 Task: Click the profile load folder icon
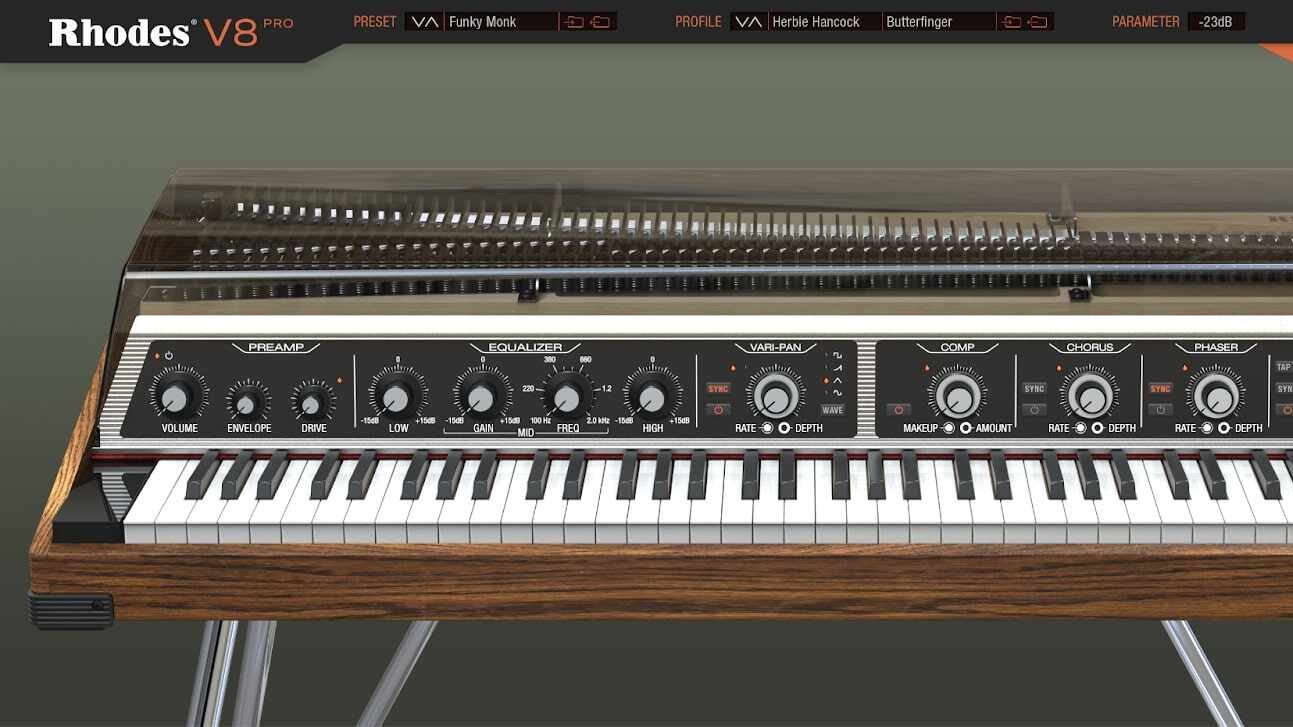pyautogui.click(x=1012, y=22)
